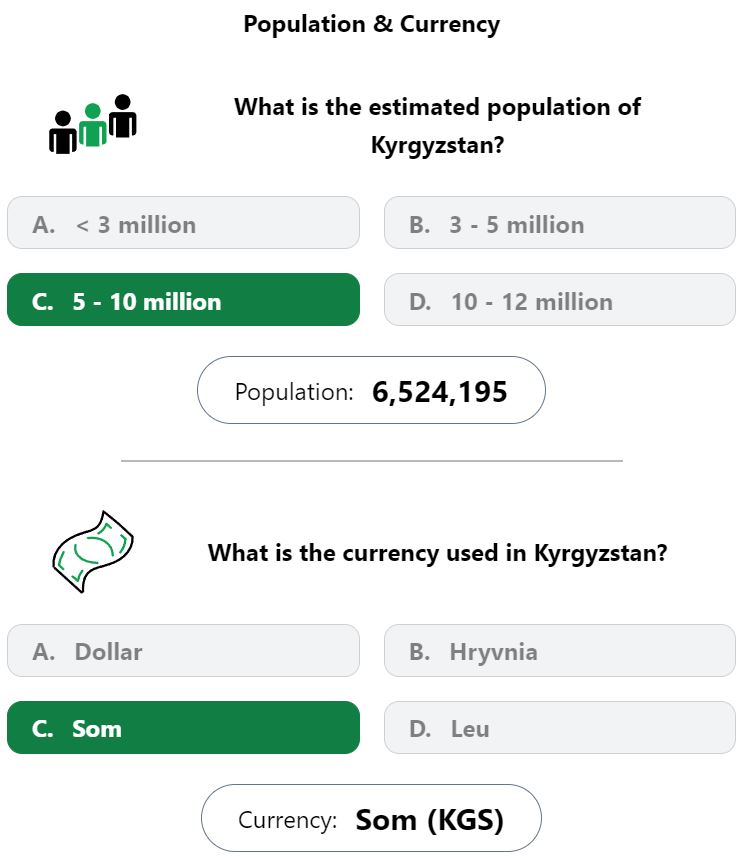
Task: Select the highlighted Som answer
Action: [183, 727]
